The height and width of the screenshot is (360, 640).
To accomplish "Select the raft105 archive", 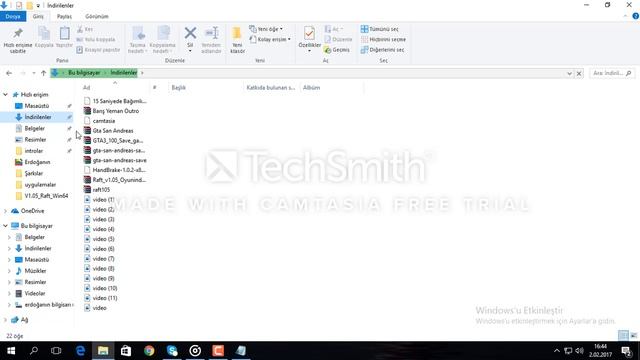I will coord(101,190).
